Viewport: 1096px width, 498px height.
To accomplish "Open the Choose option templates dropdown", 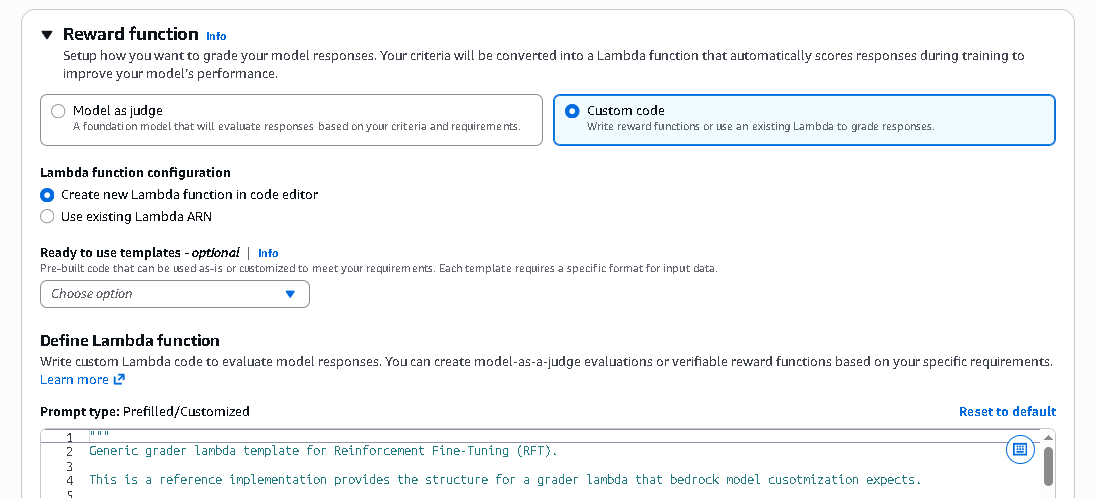I will tap(175, 294).
